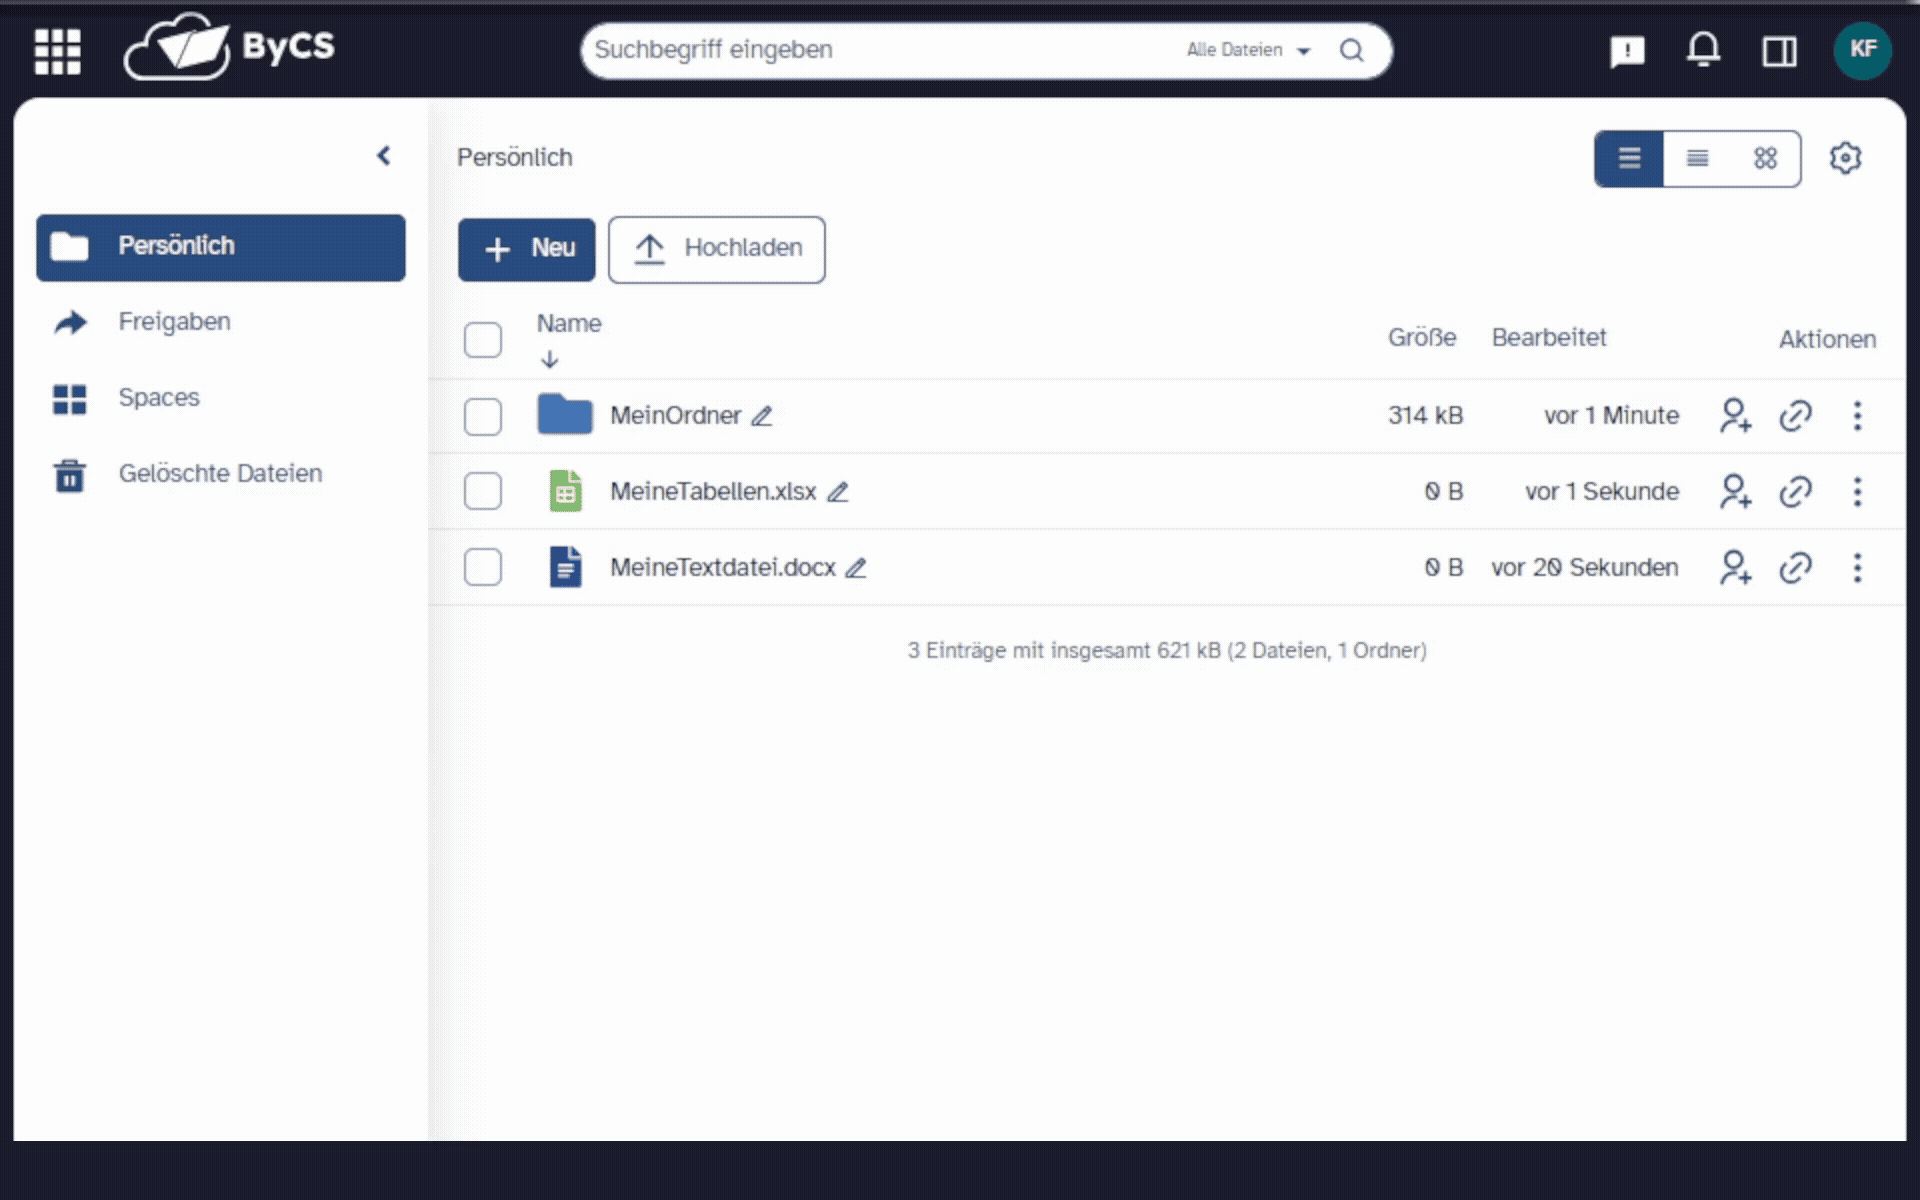The height and width of the screenshot is (1200, 1920).
Task: Open more actions for MeinOrdner
Action: coord(1857,416)
